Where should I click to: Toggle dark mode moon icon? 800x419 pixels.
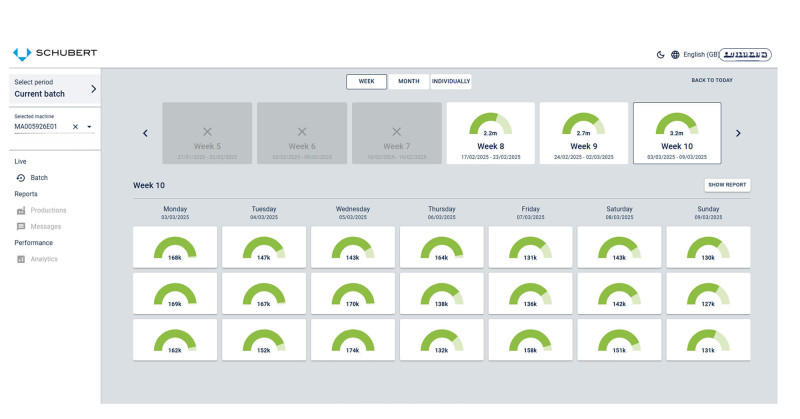click(660, 55)
